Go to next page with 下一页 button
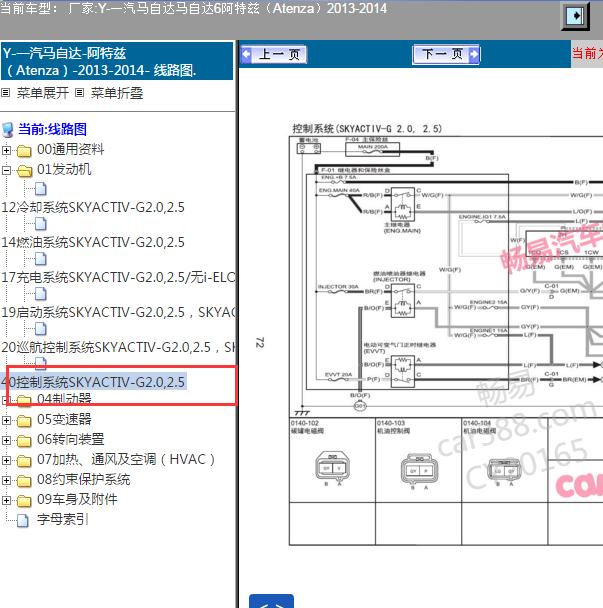The image size is (603, 608). coord(446,54)
